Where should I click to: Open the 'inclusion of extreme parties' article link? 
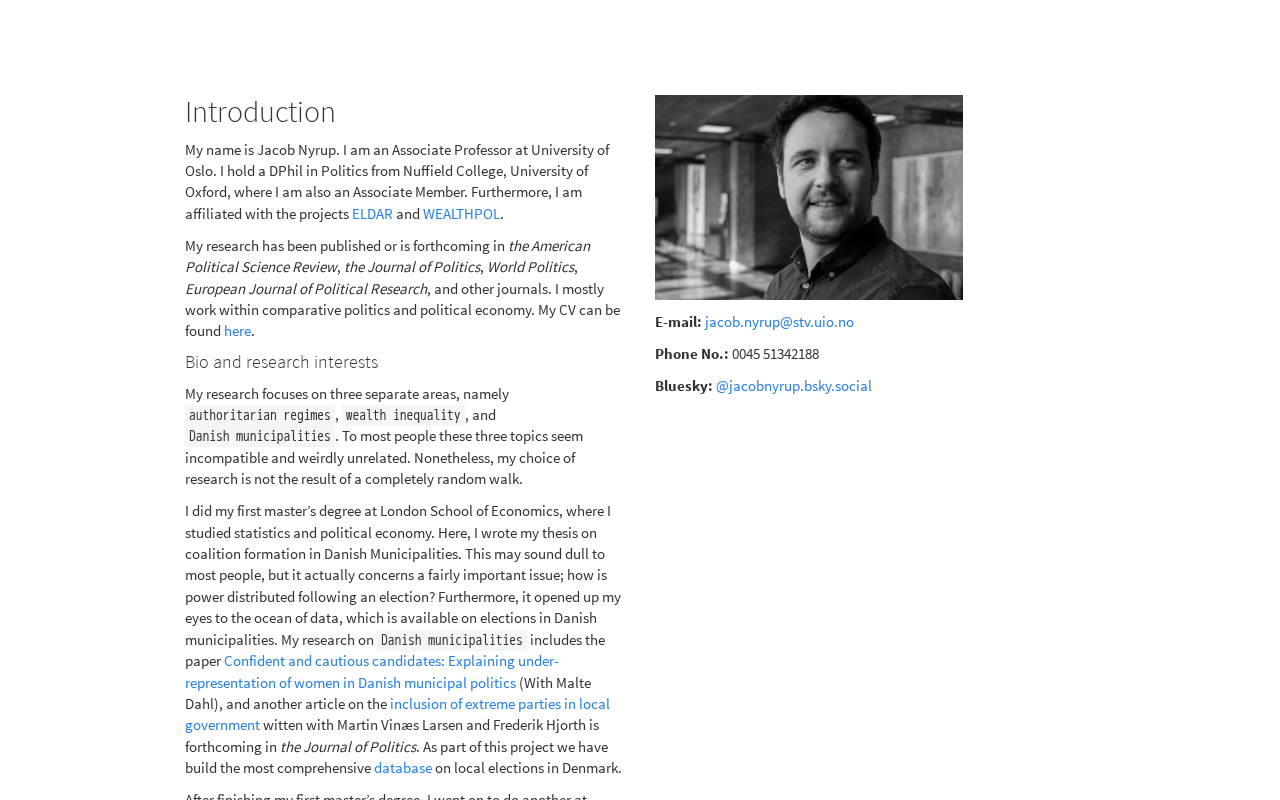point(499,704)
